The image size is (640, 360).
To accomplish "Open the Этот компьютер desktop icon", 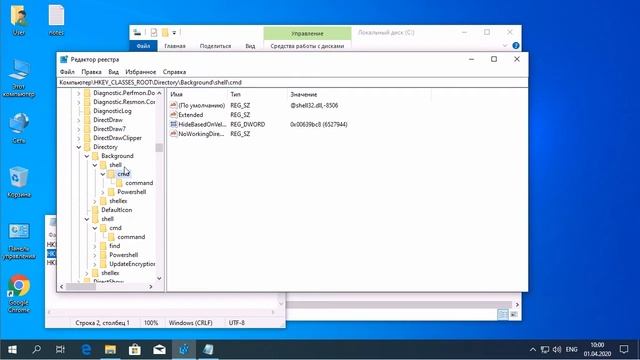I will (19, 78).
